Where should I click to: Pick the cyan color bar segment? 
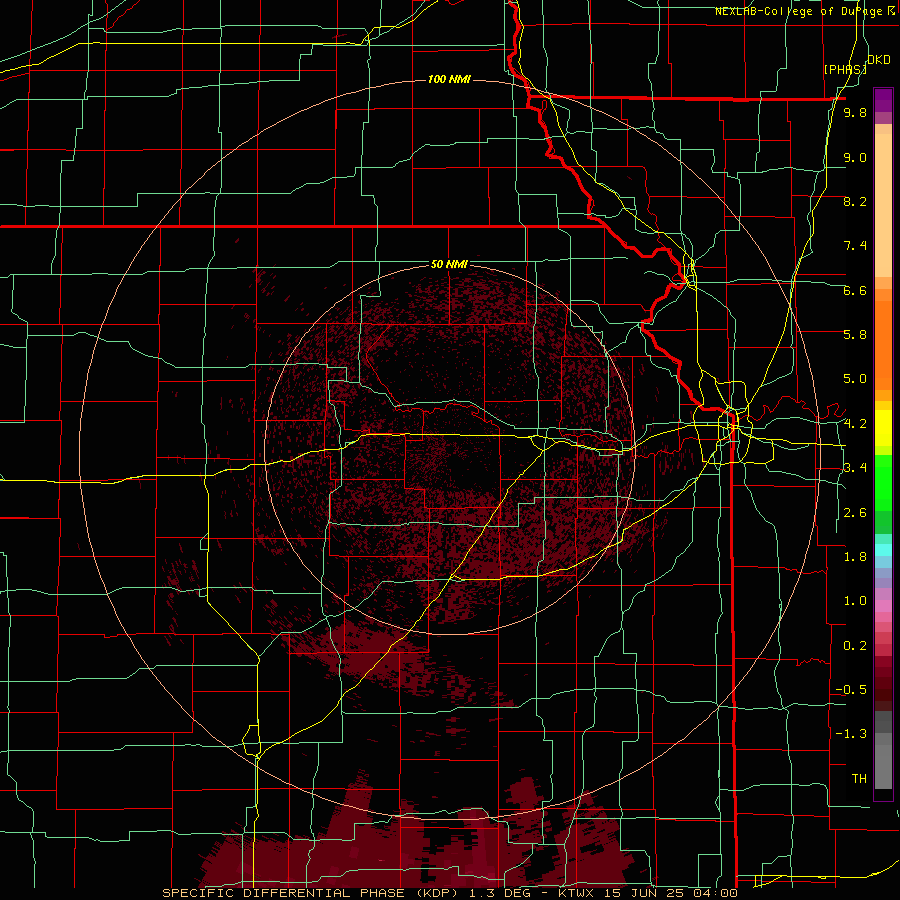click(x=883, y=550)
